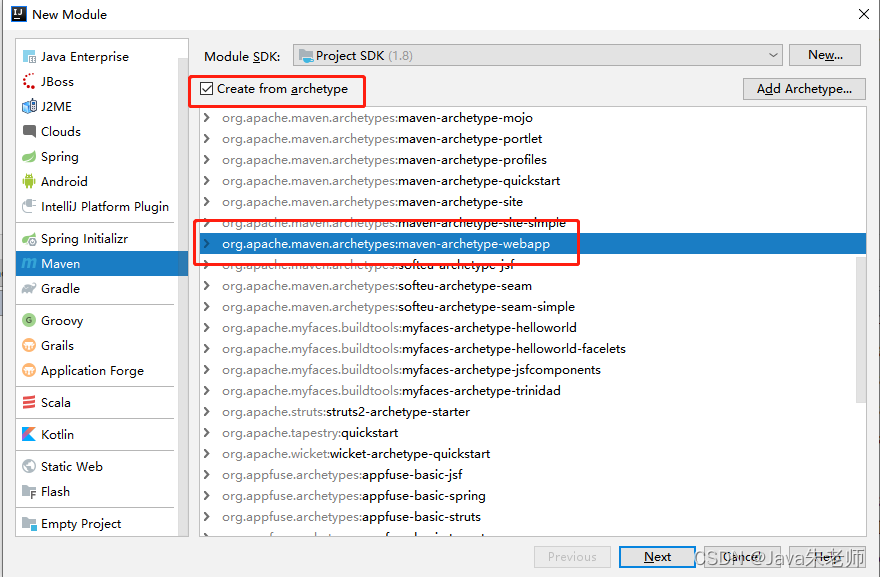Click the IntelliJ Platform Plugin icon
The height and width of the screenshot is (577, 880).
tap(29, 207)
